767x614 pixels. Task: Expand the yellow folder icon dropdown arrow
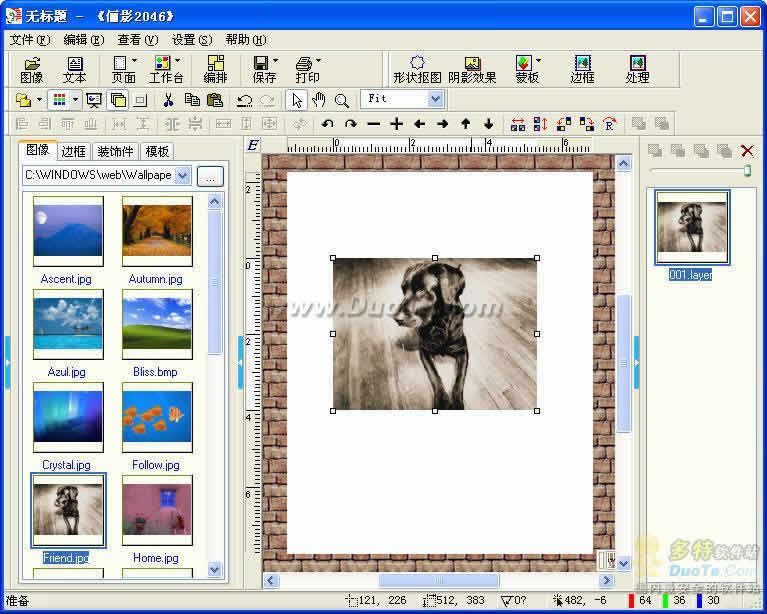click(39, 100)
